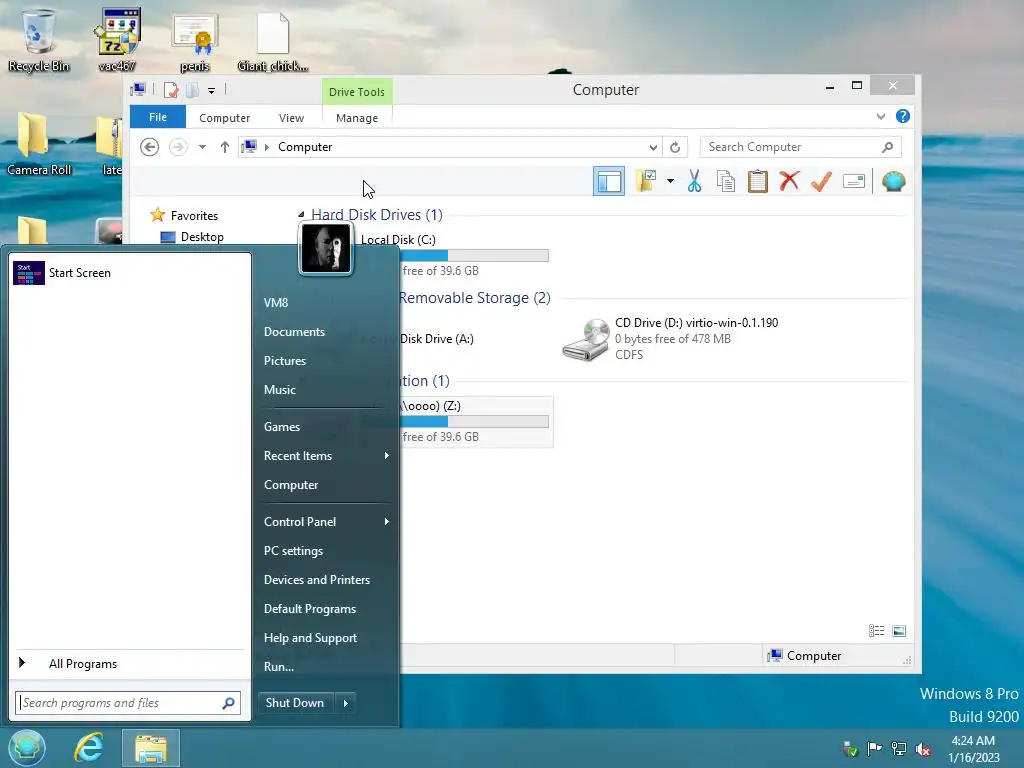Image resolution: width=1024 pixels, height=768 pixels.
Task: Click Properties icon in quick access toolbar
Action: tap(171, 90)
